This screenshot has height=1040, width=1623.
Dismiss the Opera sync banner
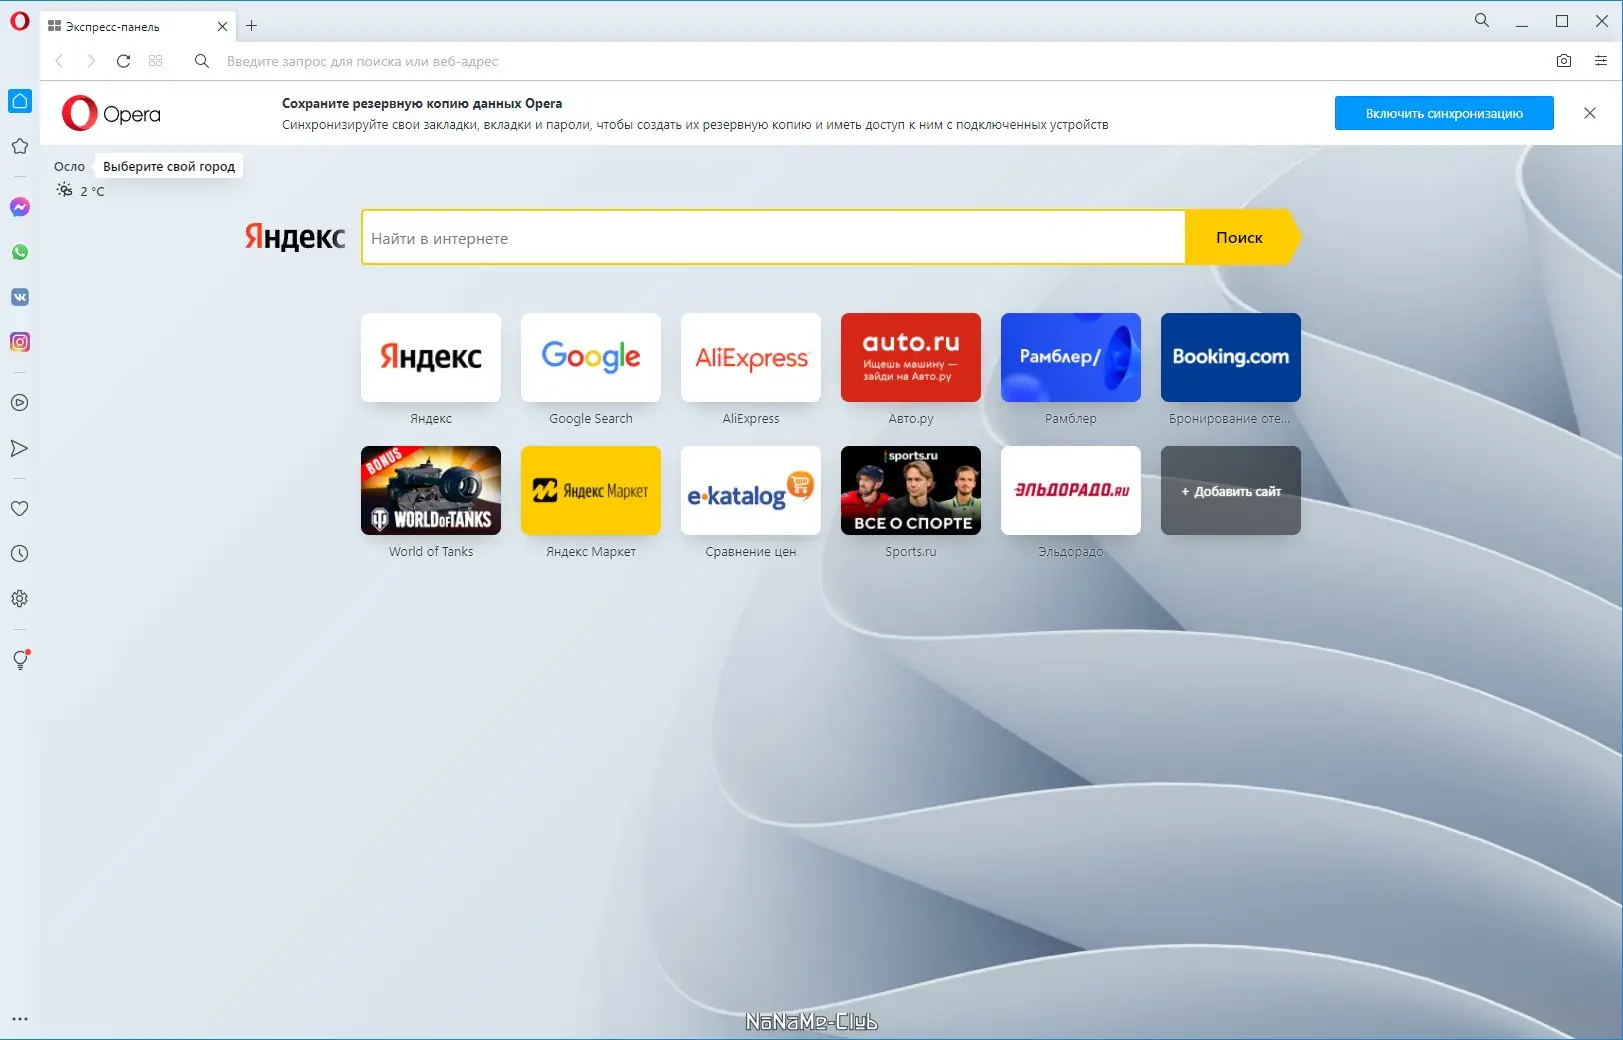pos(1590,113)
